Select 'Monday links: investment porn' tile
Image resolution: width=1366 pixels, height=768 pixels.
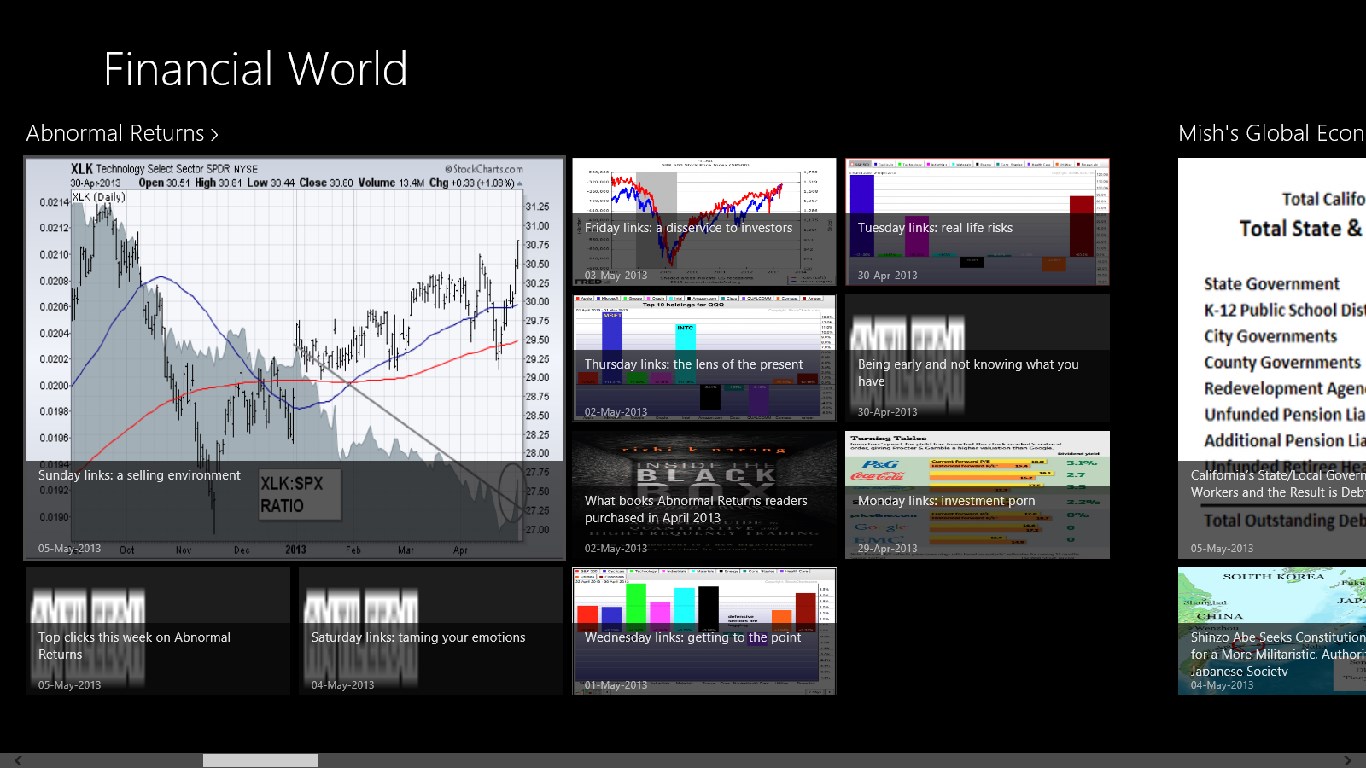[x=977, y=495]
